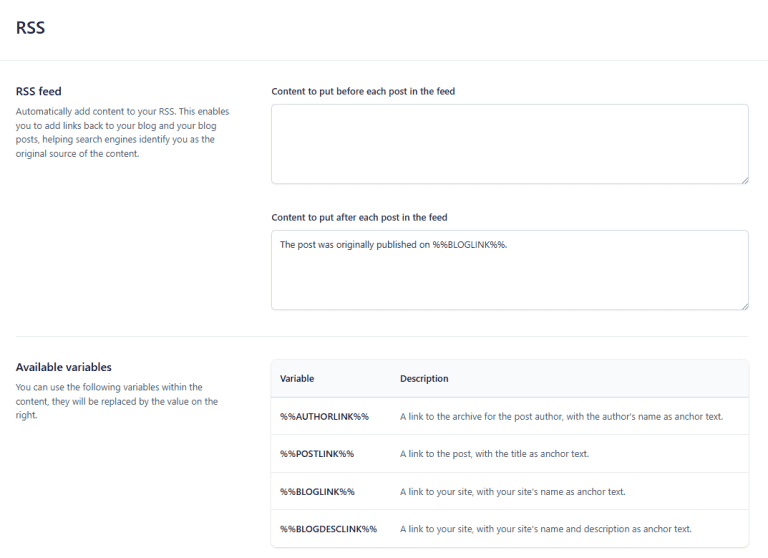Click the description text for %%BLOGDESCLINK%%
This screenshot has height=558, width=768.
(545, 529)
